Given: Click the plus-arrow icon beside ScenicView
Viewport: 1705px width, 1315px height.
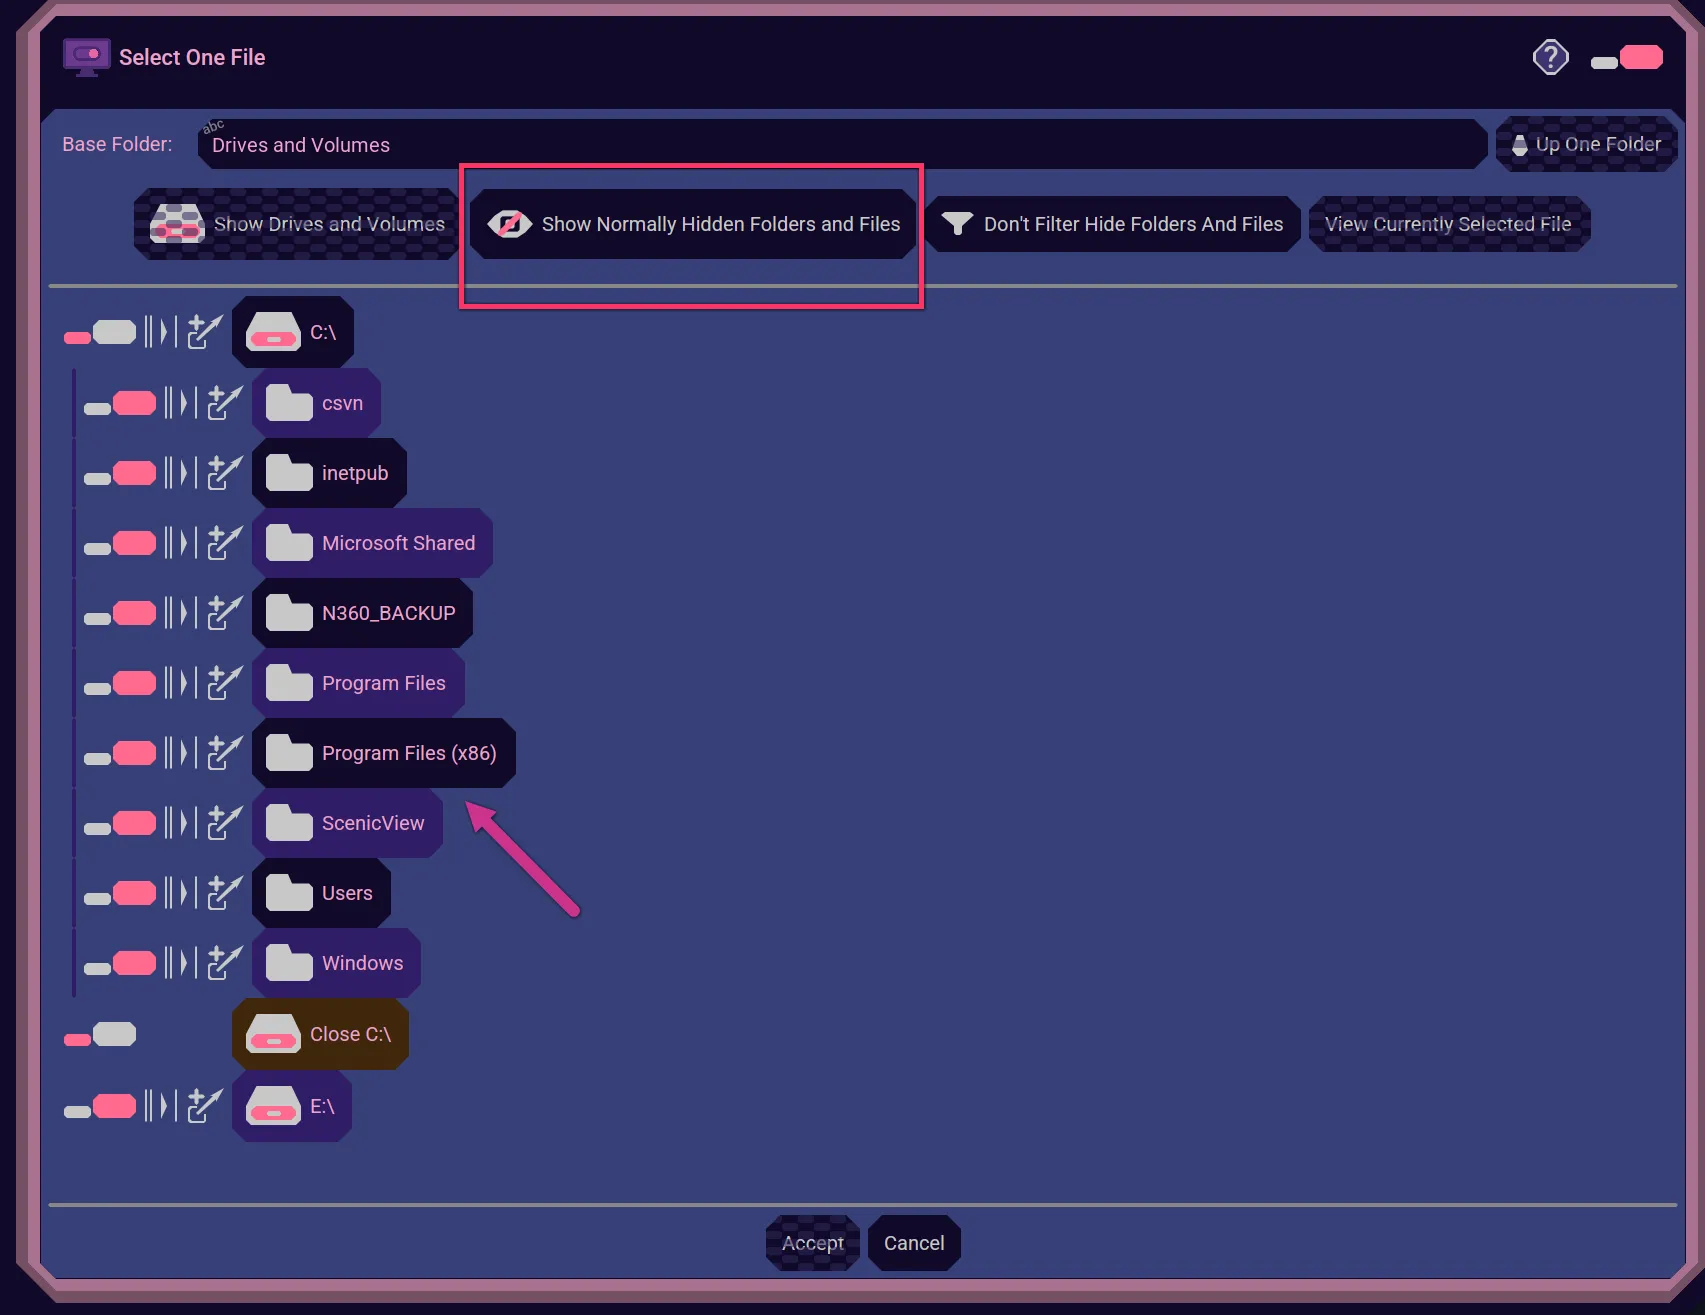Looking at the screenshot, I should click(x=225, y=823).
